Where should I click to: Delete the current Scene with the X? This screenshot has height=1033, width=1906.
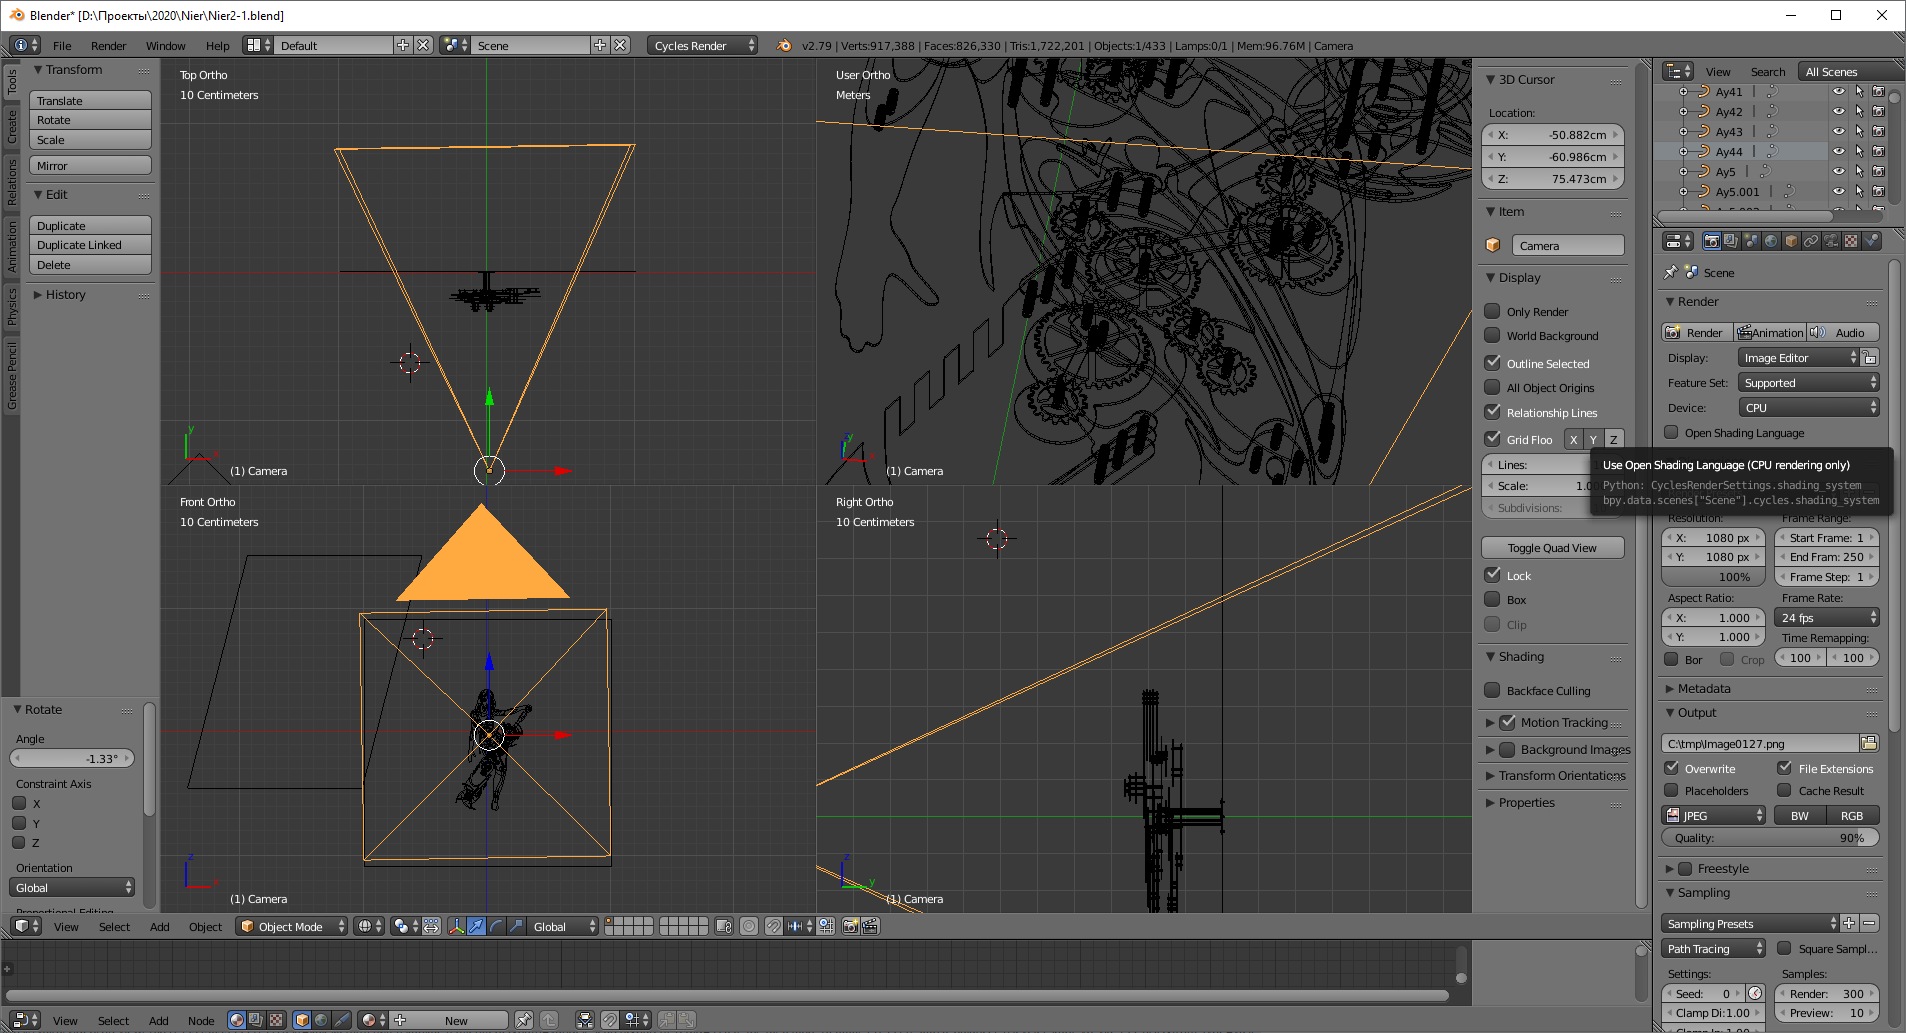click(x=621, y=45)
